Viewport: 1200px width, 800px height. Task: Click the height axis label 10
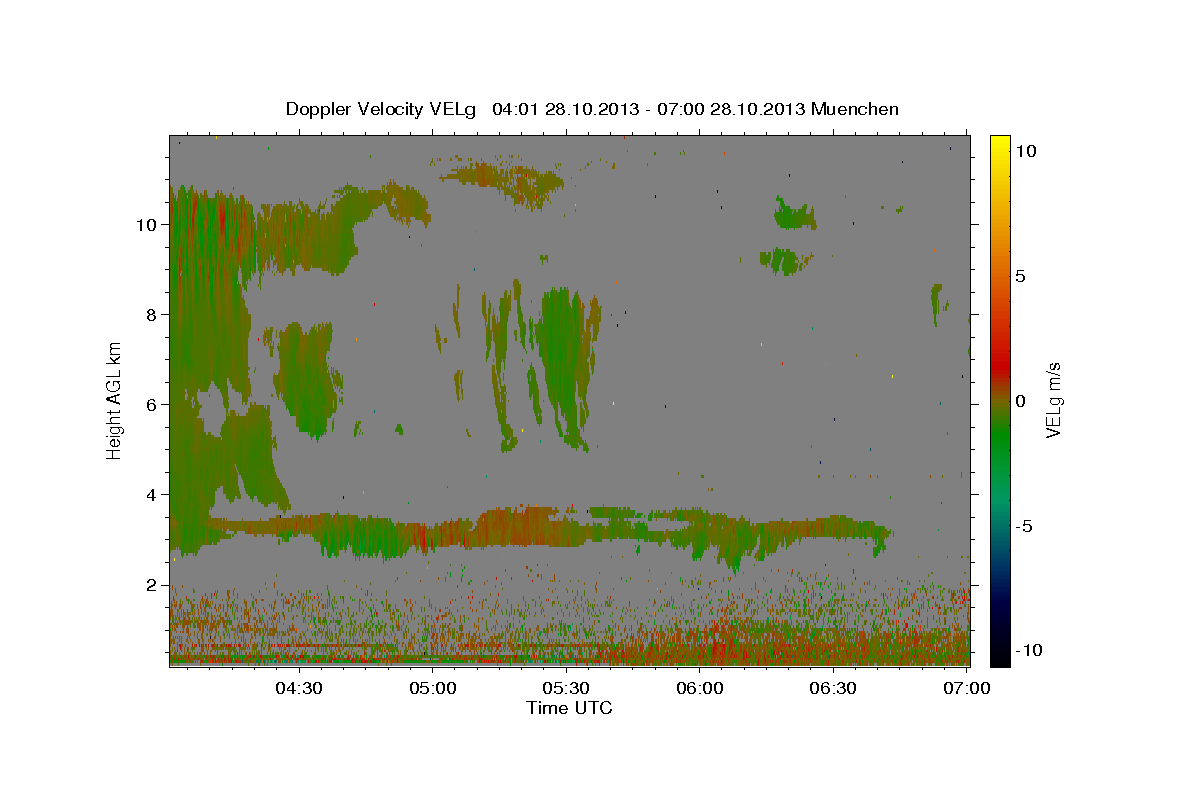pos(149,225)
